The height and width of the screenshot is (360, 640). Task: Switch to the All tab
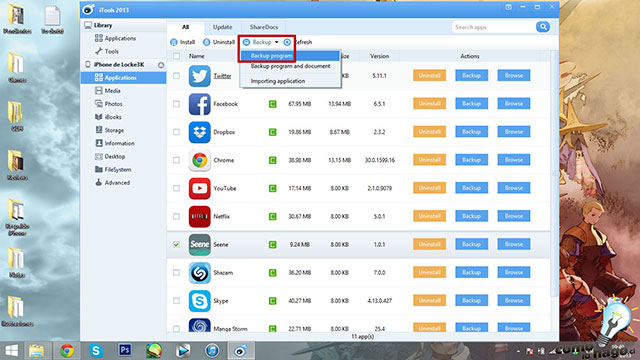point(185,27)
